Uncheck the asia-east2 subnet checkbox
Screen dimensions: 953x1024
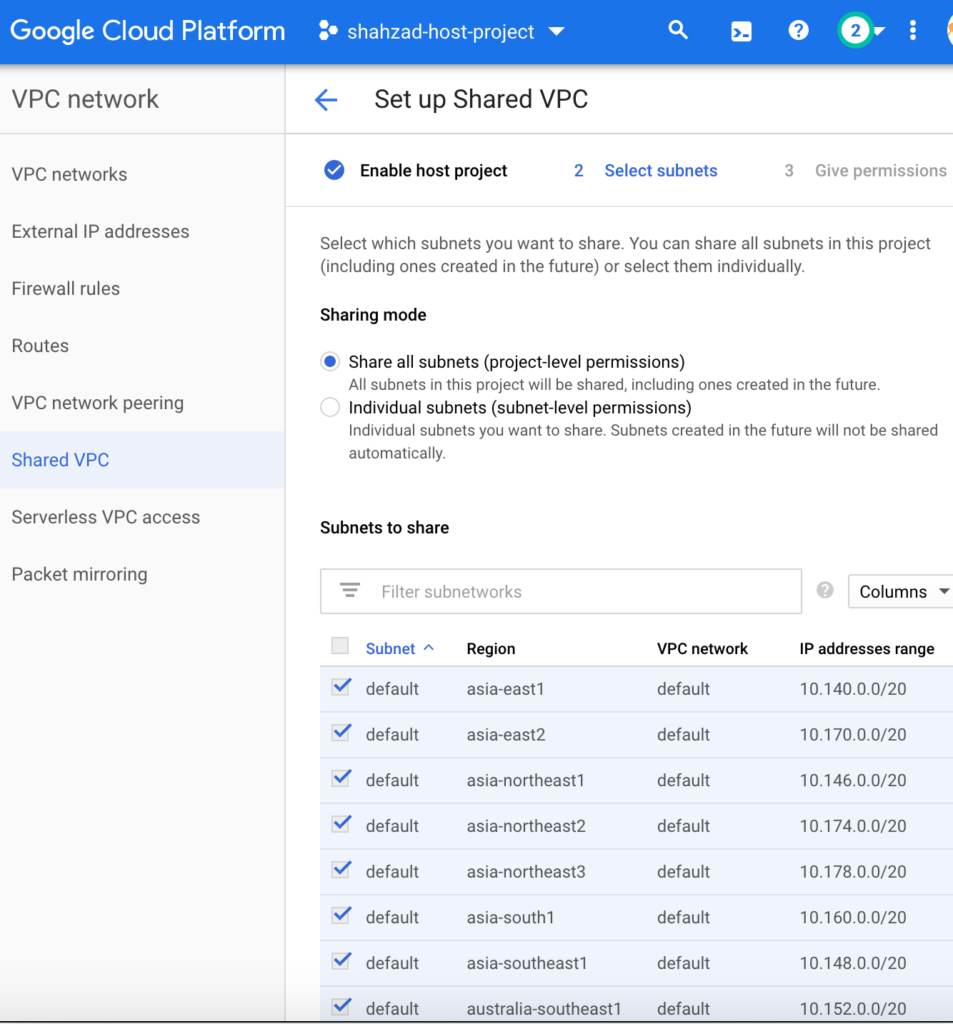341,733
